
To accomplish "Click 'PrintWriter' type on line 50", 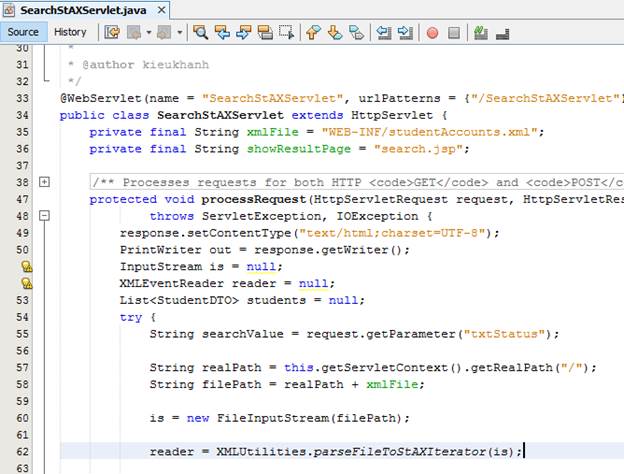I will (x=160, y=250).
